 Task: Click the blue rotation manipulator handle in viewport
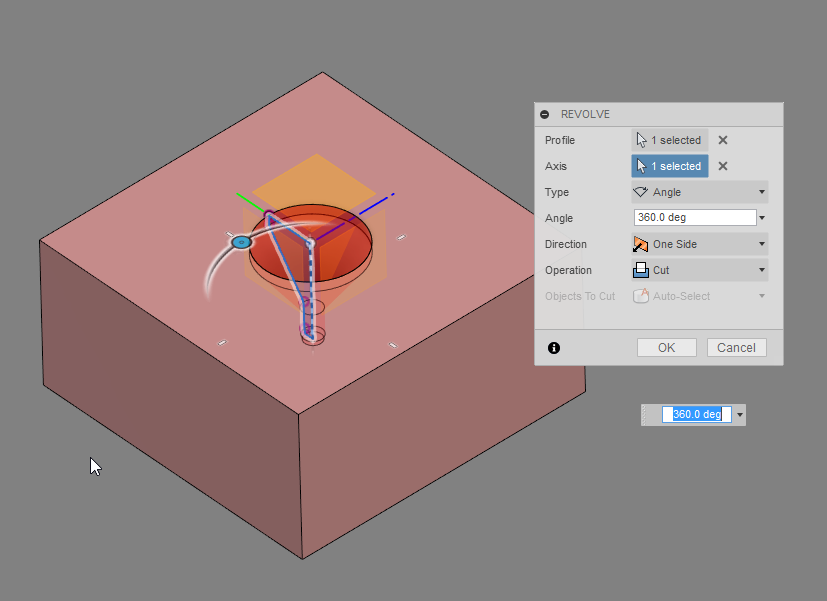coord(241,243)
